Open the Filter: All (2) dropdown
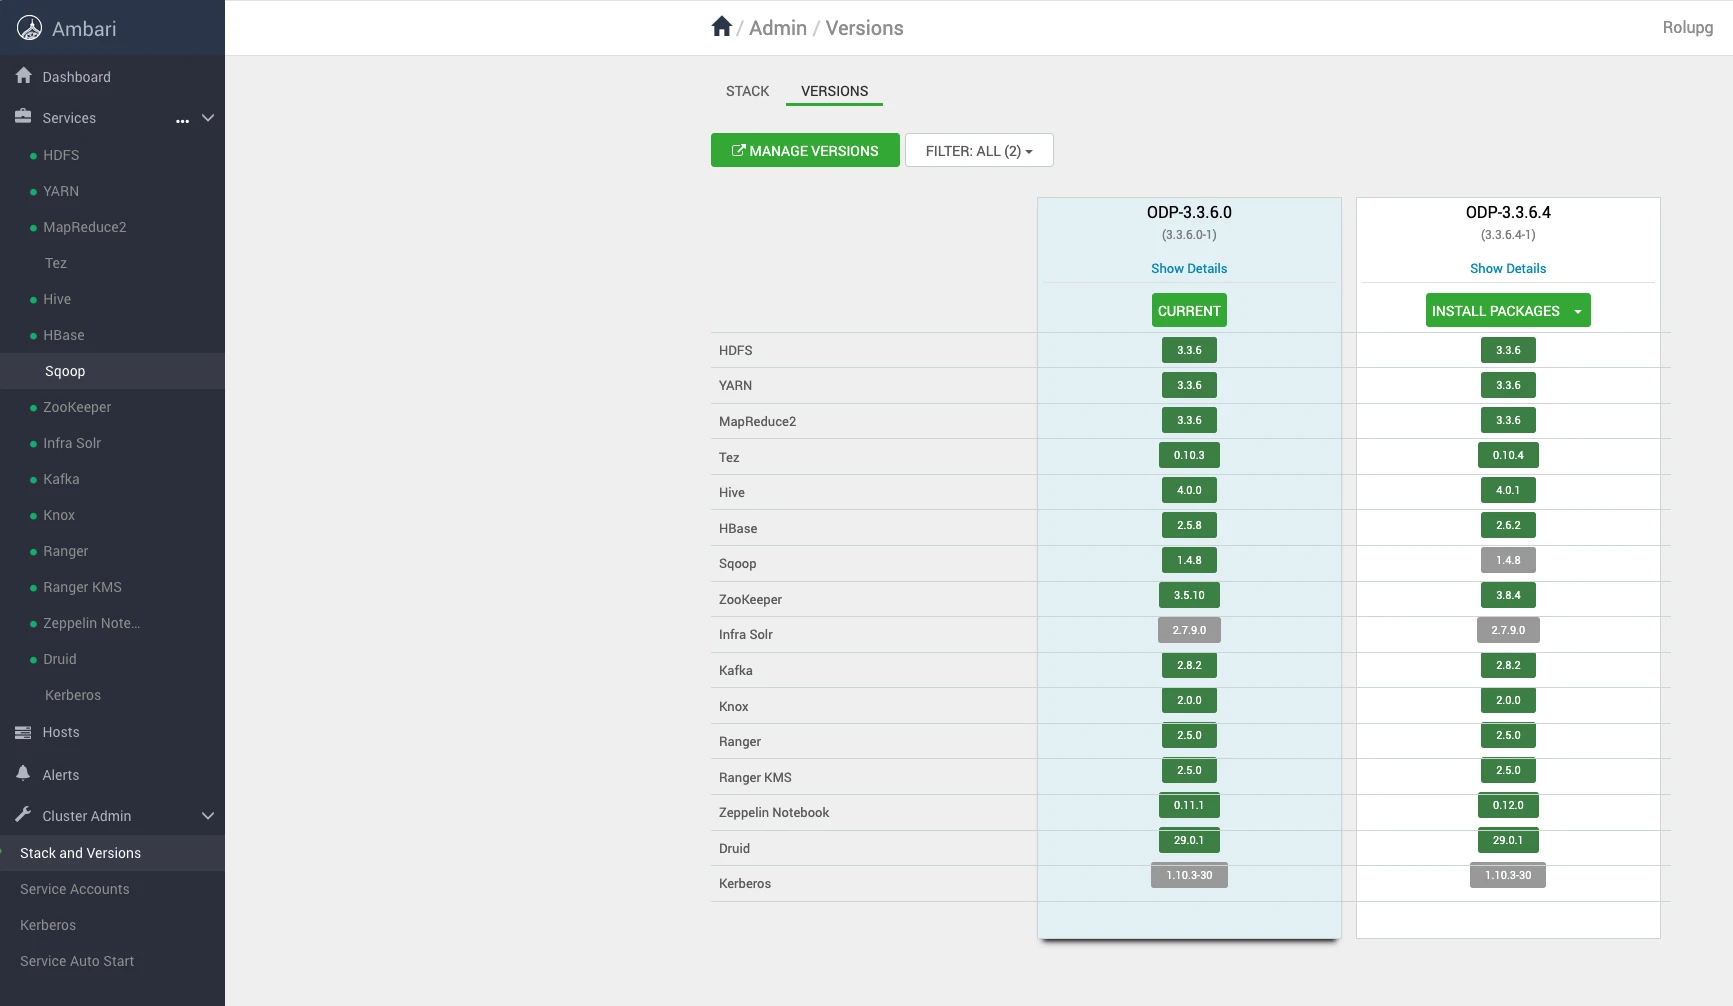The image size is (1733, 1006). [x=979, y=151]
